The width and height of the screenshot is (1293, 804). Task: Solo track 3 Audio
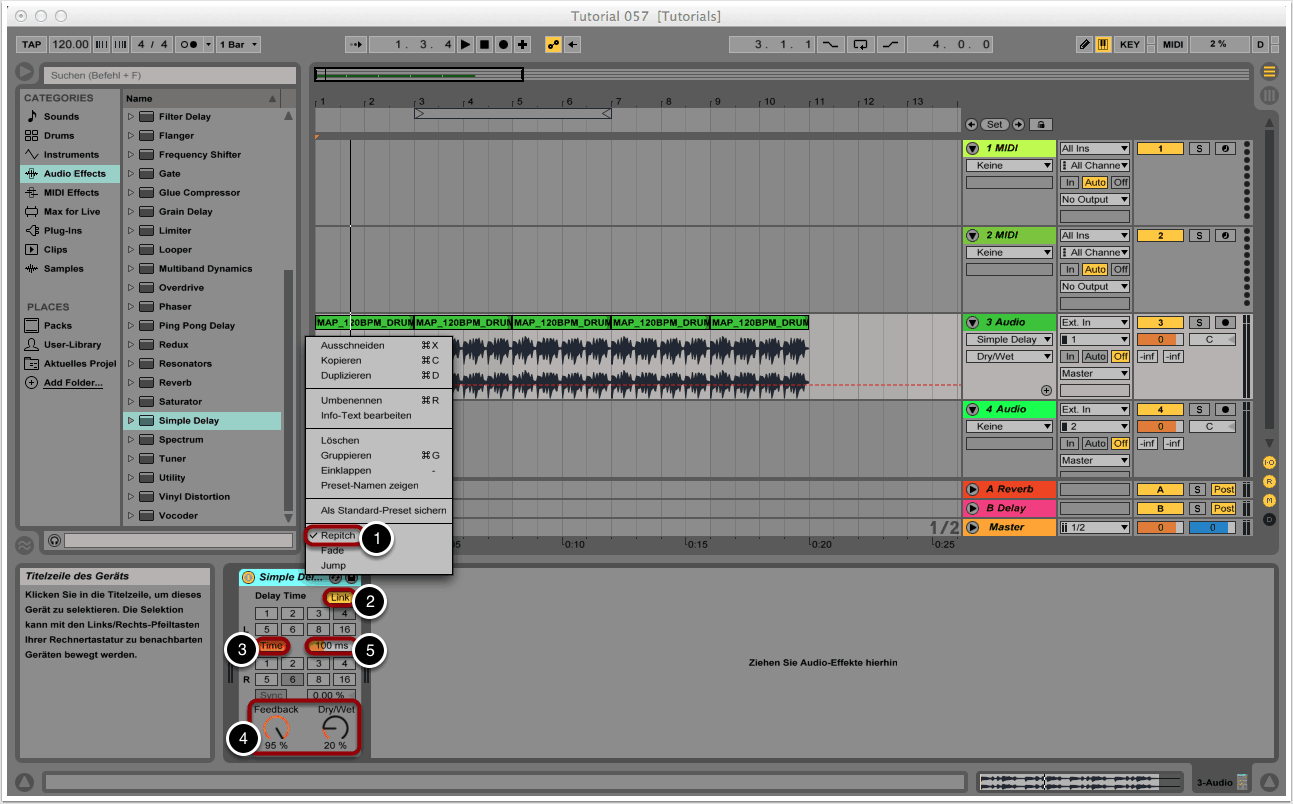[x=1200, y=323]
